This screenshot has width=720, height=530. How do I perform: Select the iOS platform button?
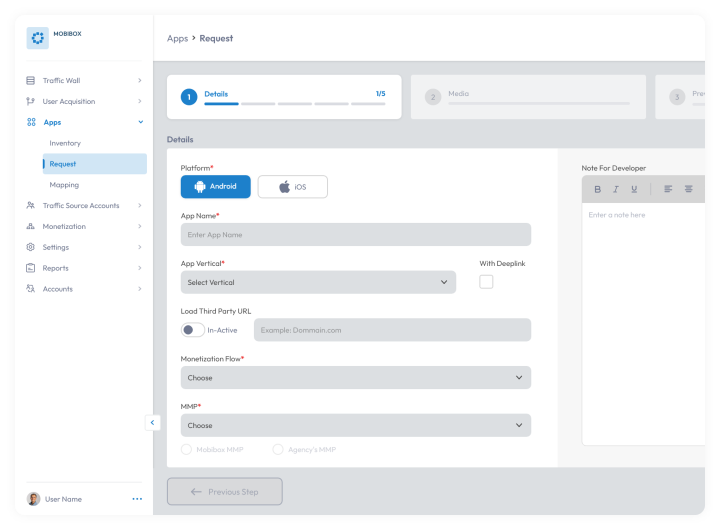[x=292, y=186]
